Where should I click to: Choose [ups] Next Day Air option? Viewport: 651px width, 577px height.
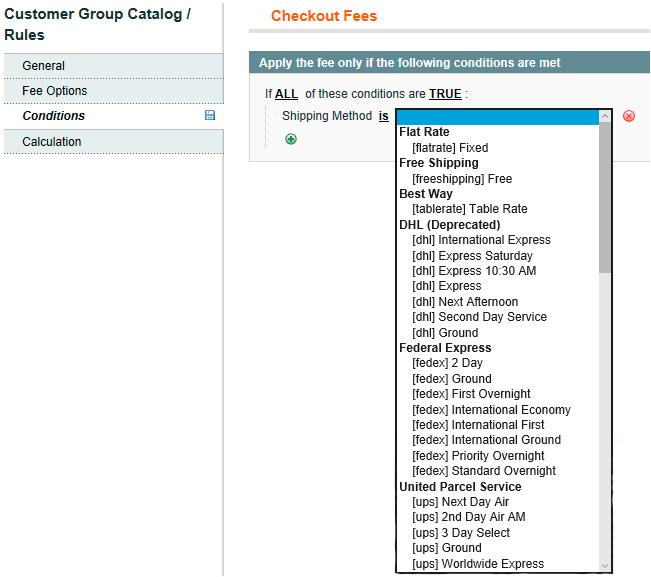(x=460, y=502)
